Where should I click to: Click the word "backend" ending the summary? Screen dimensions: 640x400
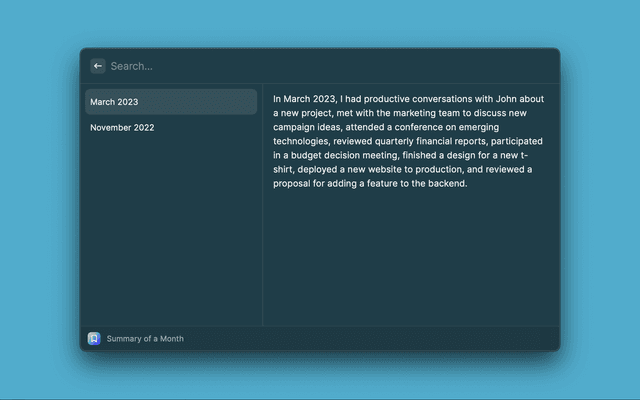(448, 183)
